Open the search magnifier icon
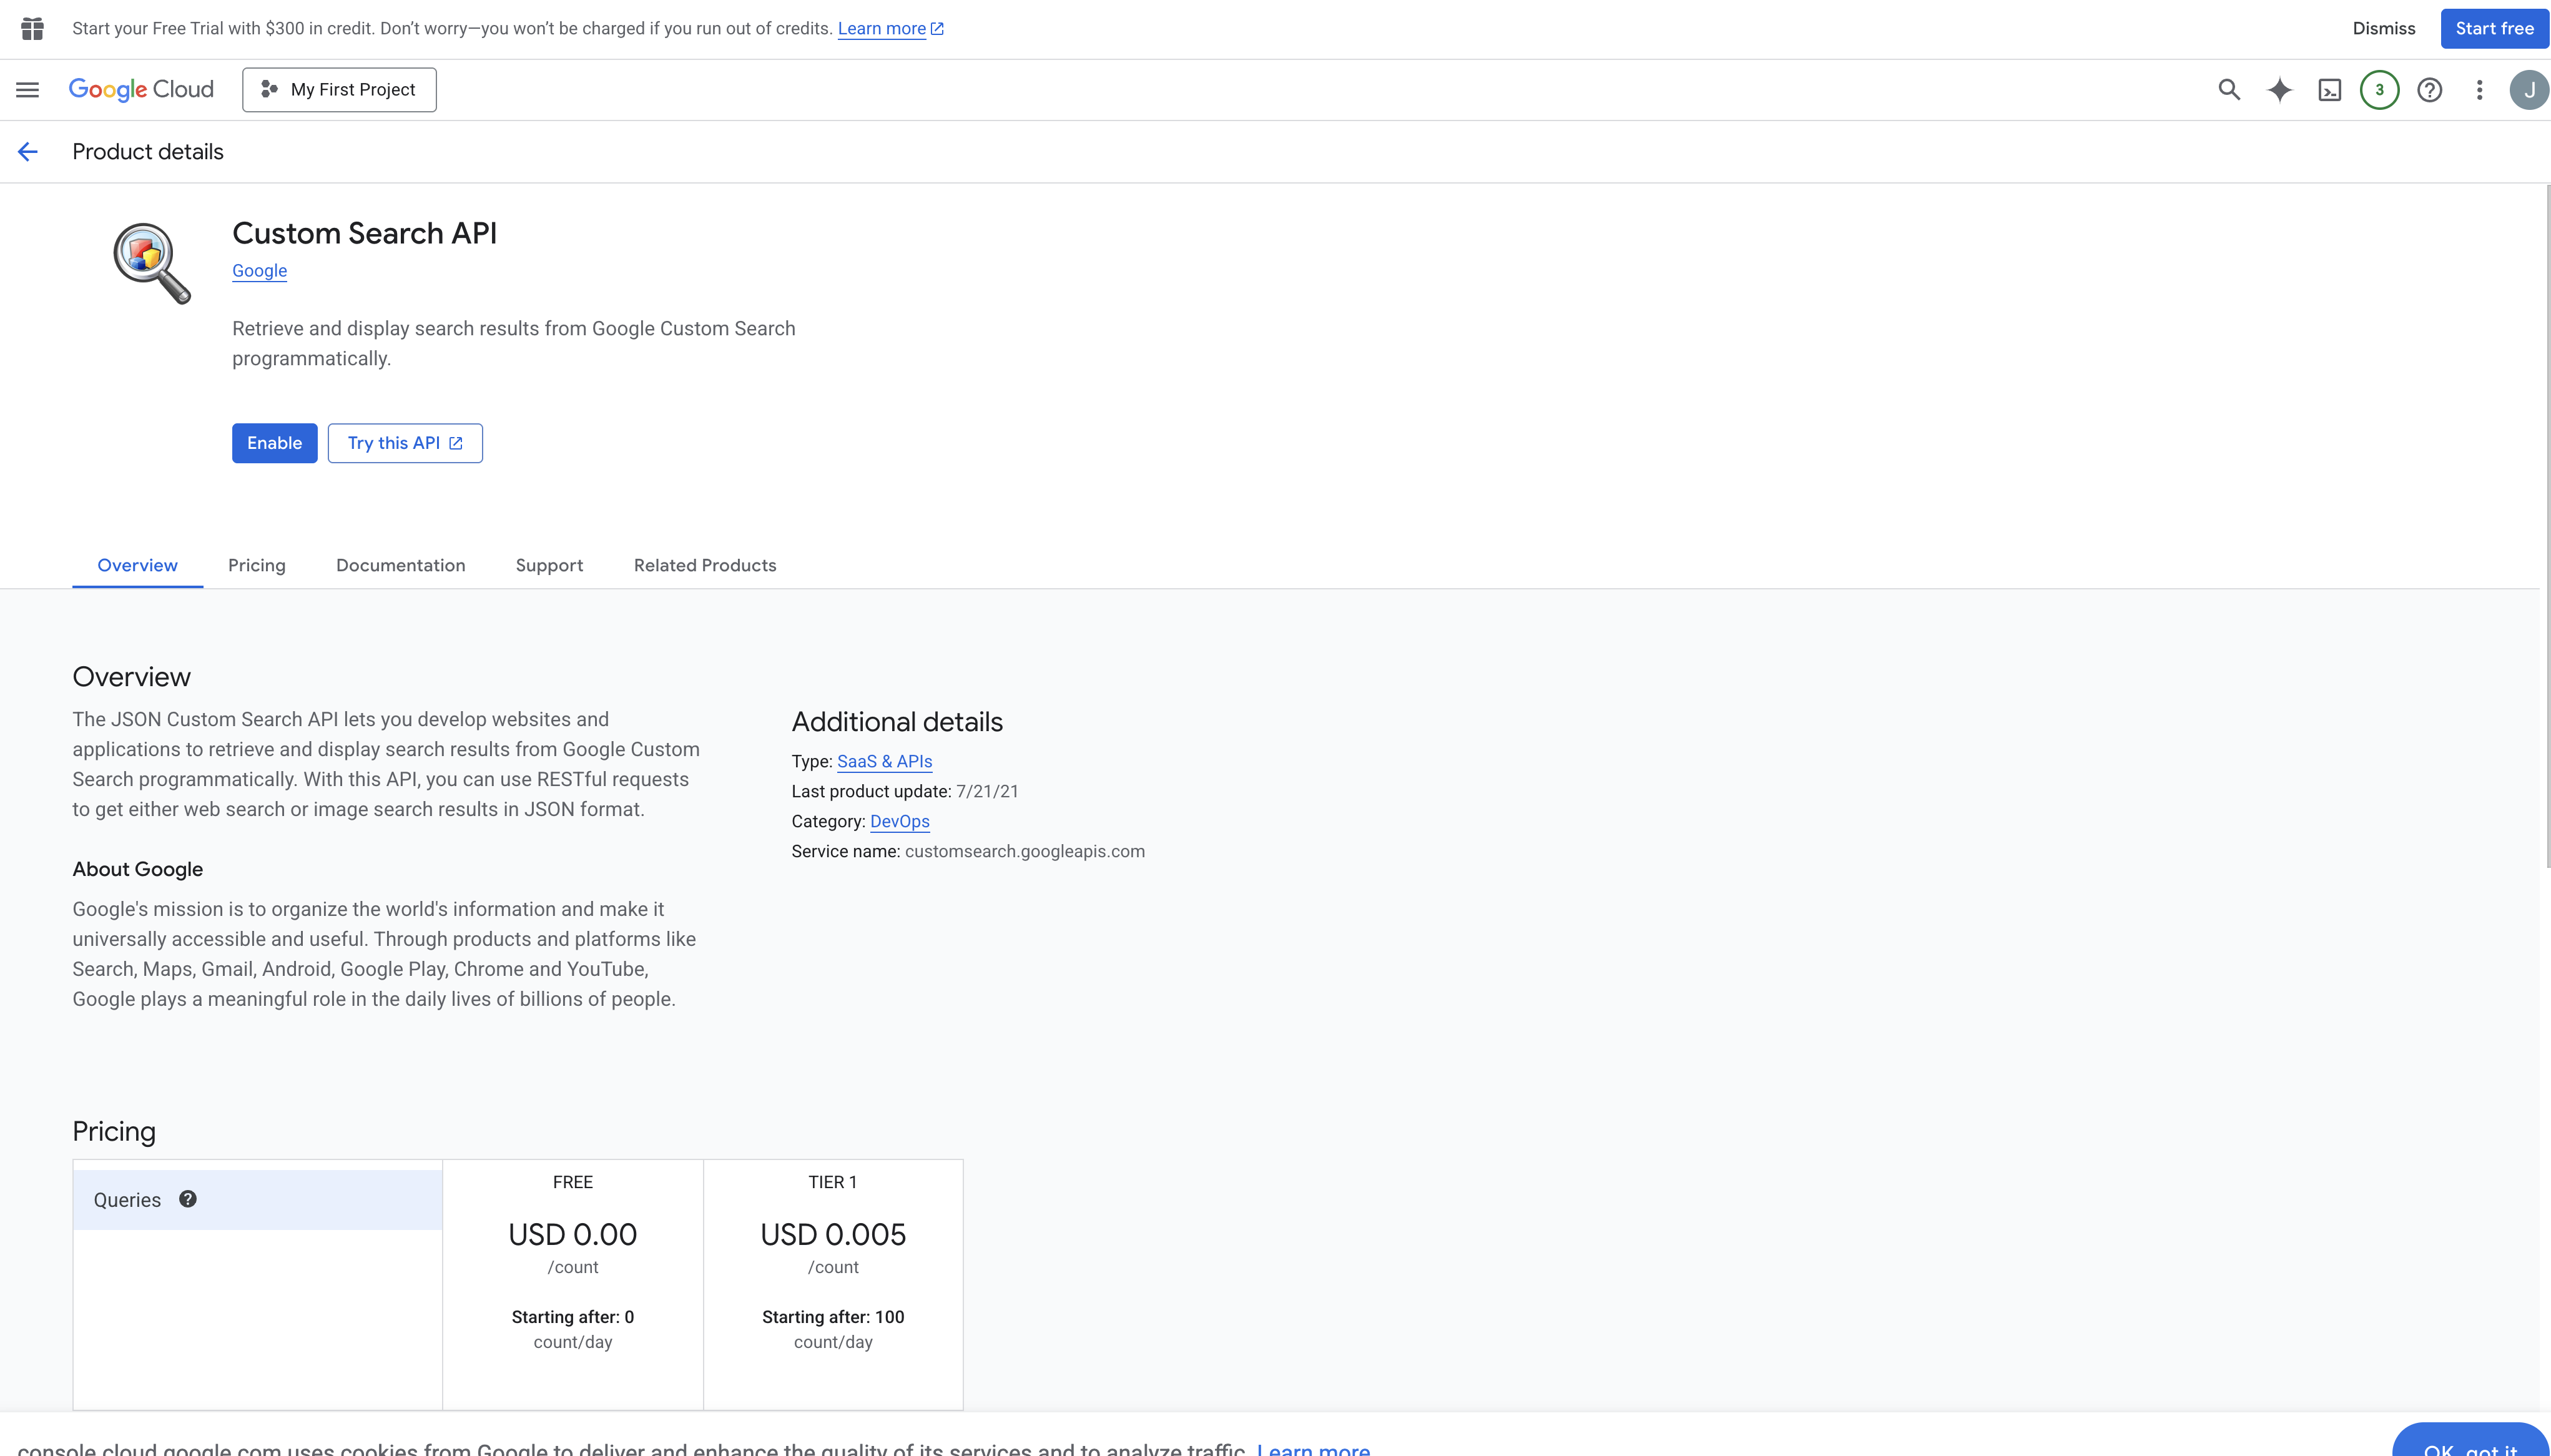The image size is (2551, 1456). 2229,90
